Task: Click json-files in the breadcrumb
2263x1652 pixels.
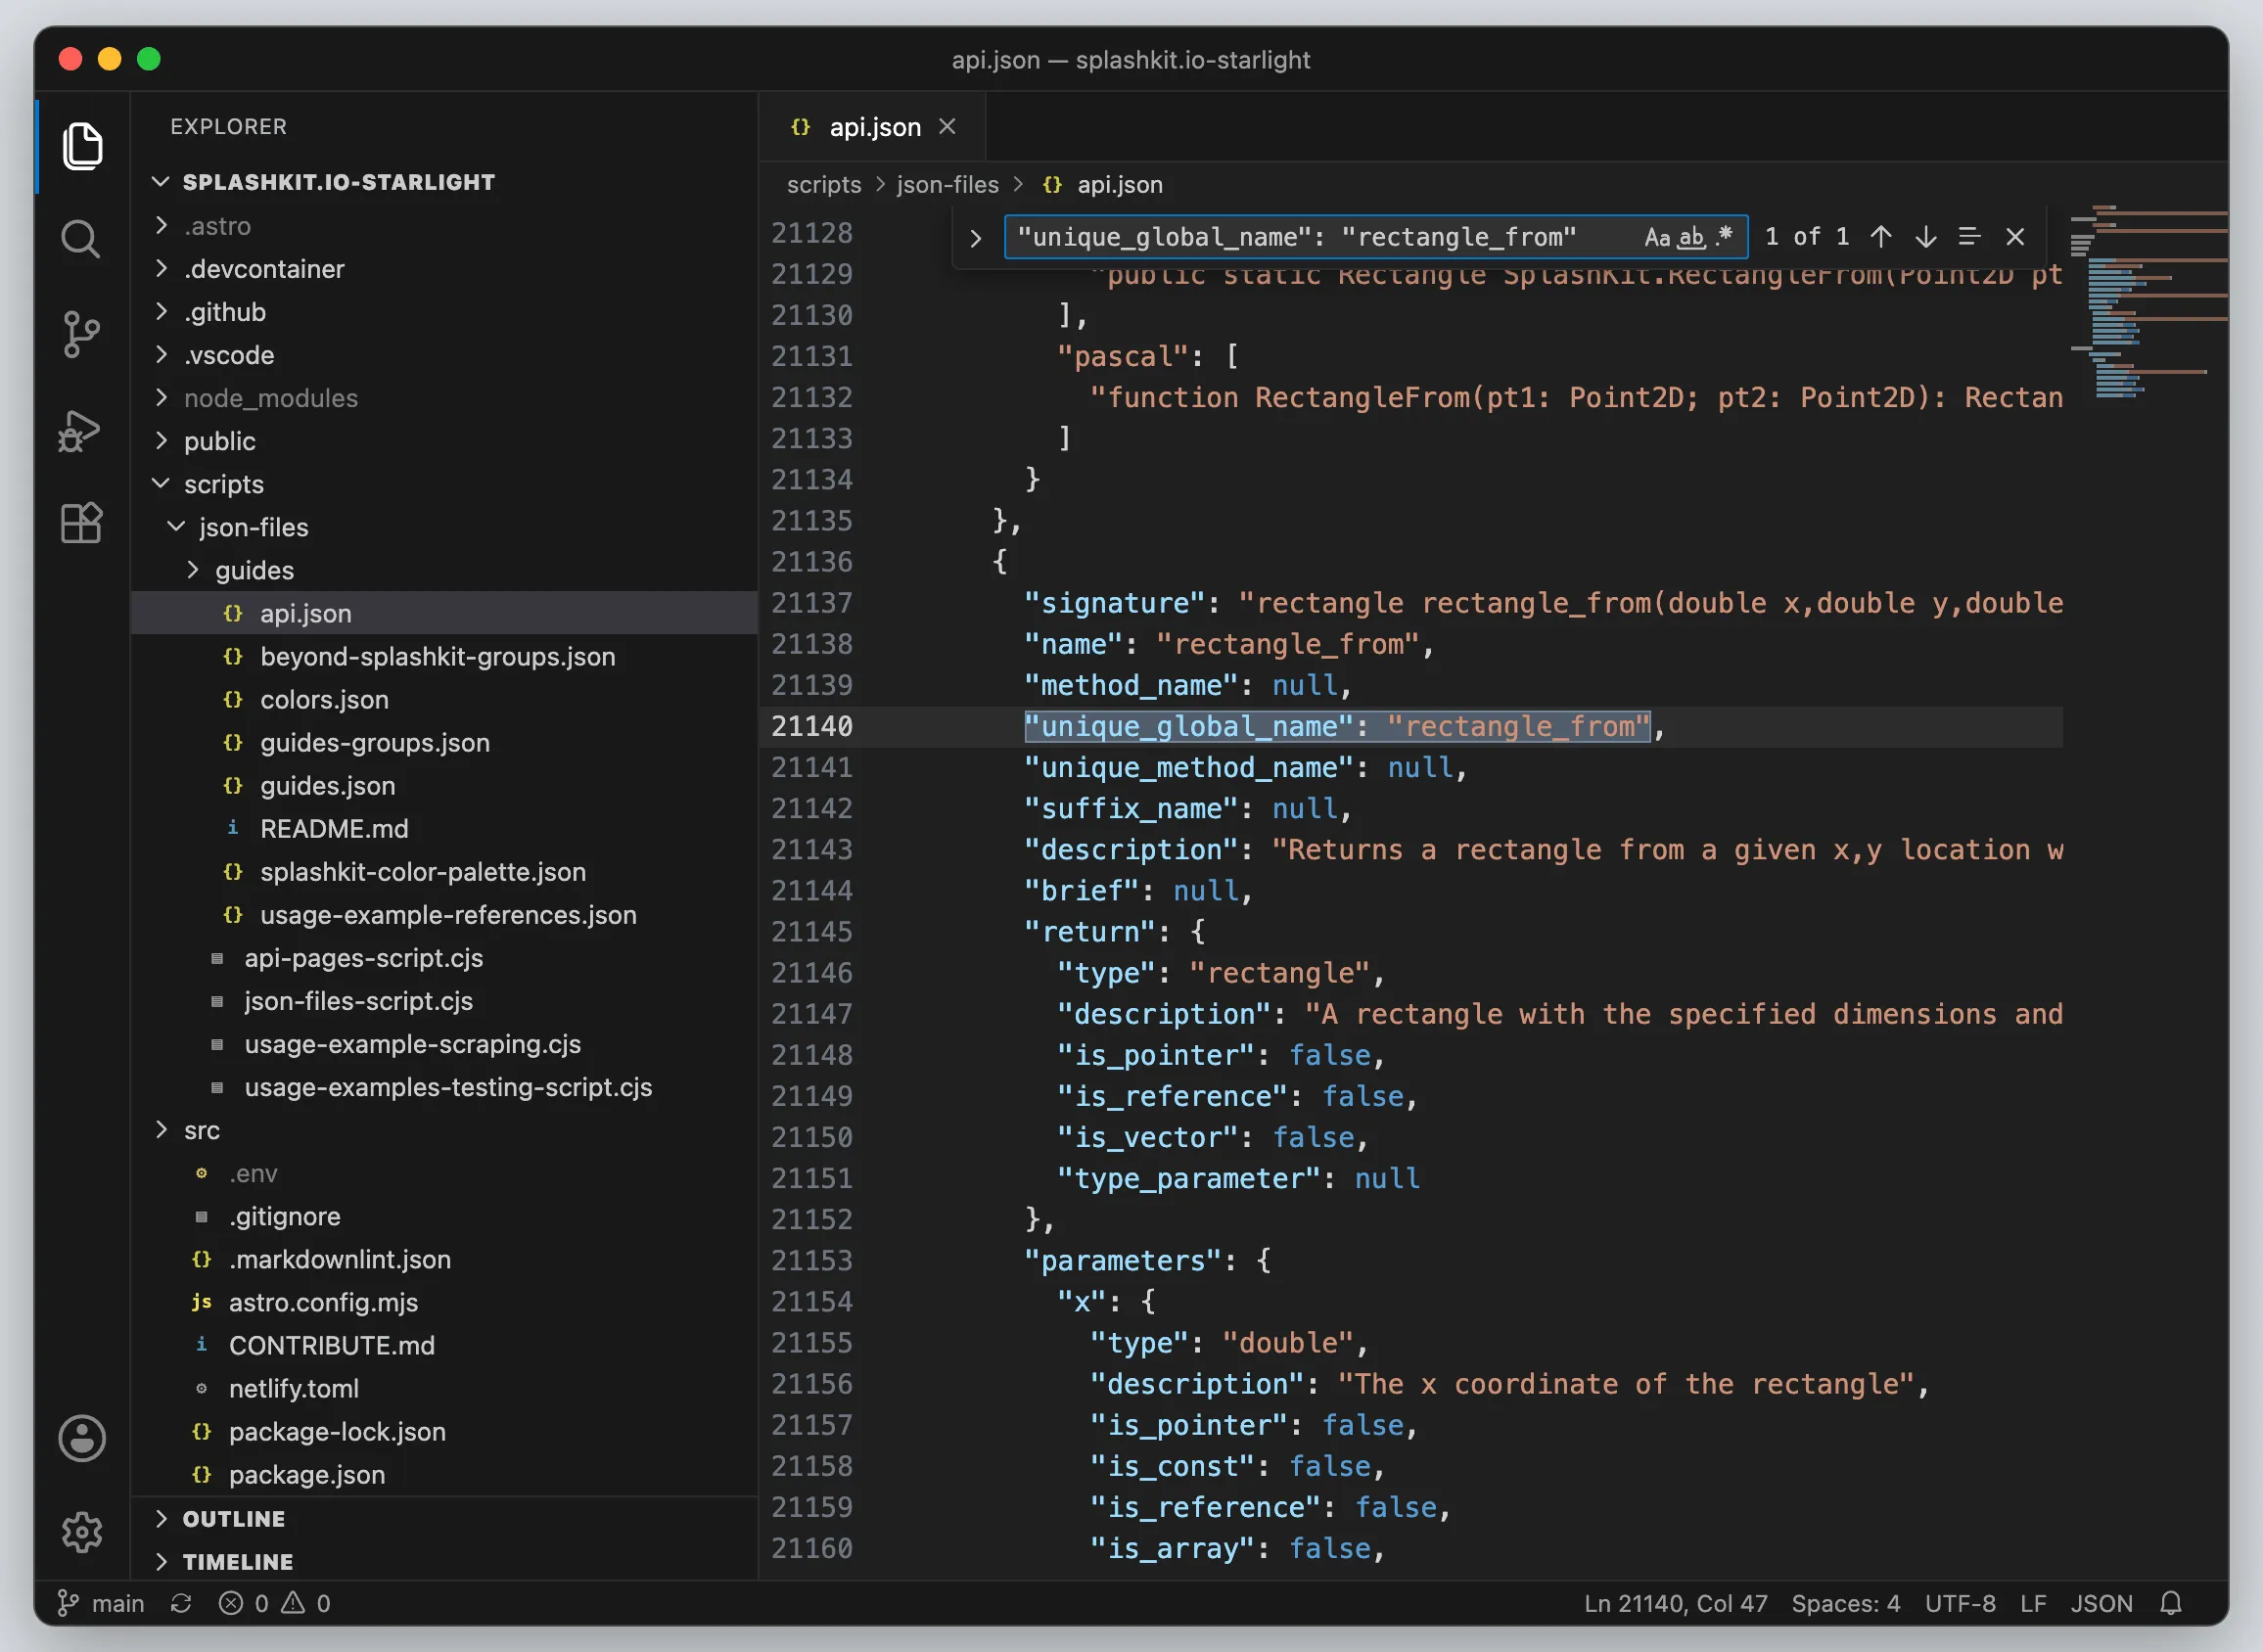Action: [947, 185]
